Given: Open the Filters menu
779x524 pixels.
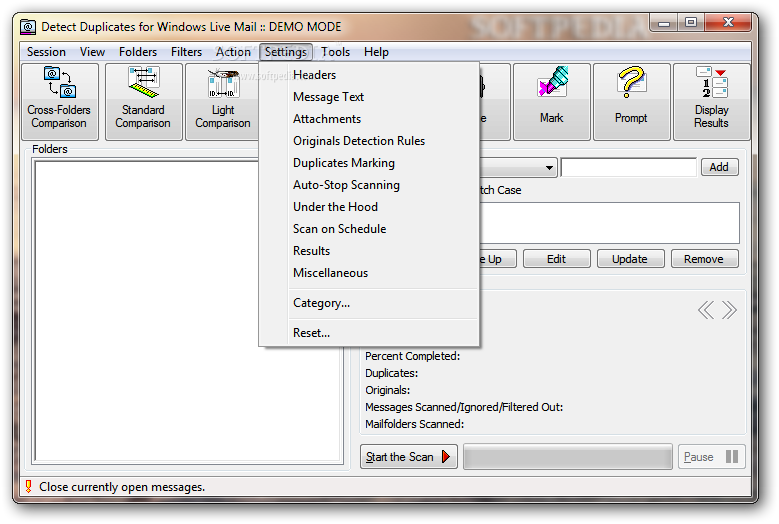Looking at the screenshot, I should [186, 52].
